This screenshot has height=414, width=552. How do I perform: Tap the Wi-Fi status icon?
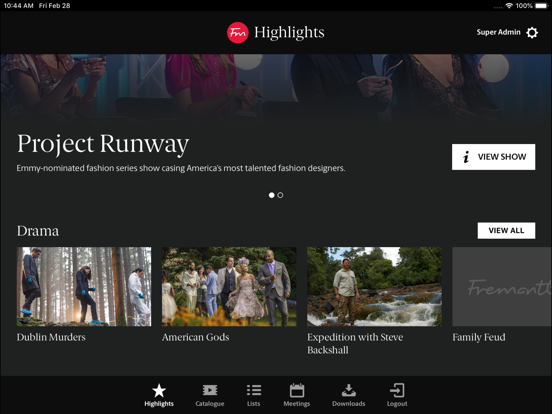[509, 6]
